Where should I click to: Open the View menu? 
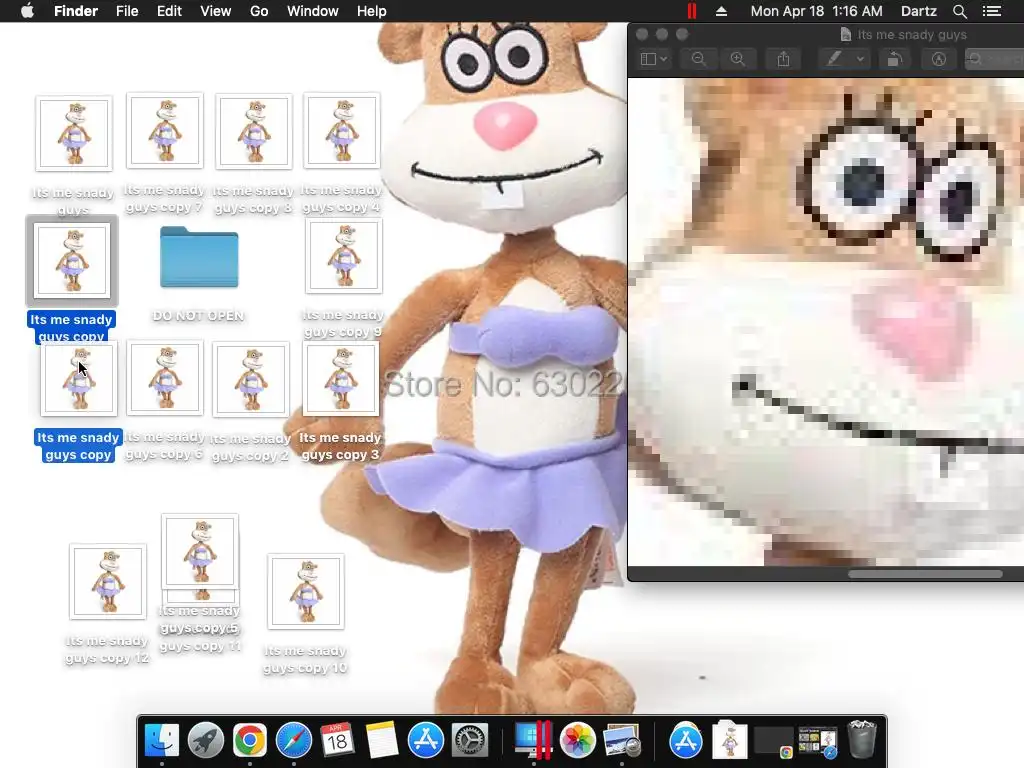(x=216, y=11)
